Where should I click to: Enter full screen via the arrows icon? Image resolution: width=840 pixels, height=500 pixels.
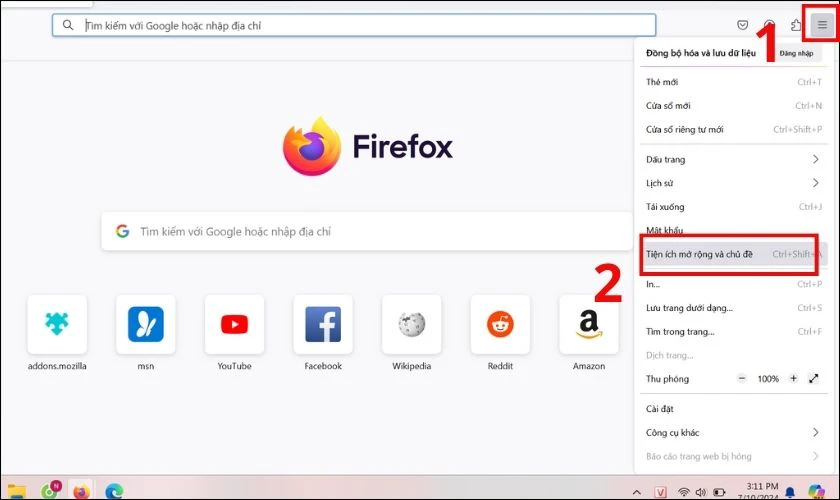[x=814, y=378]
